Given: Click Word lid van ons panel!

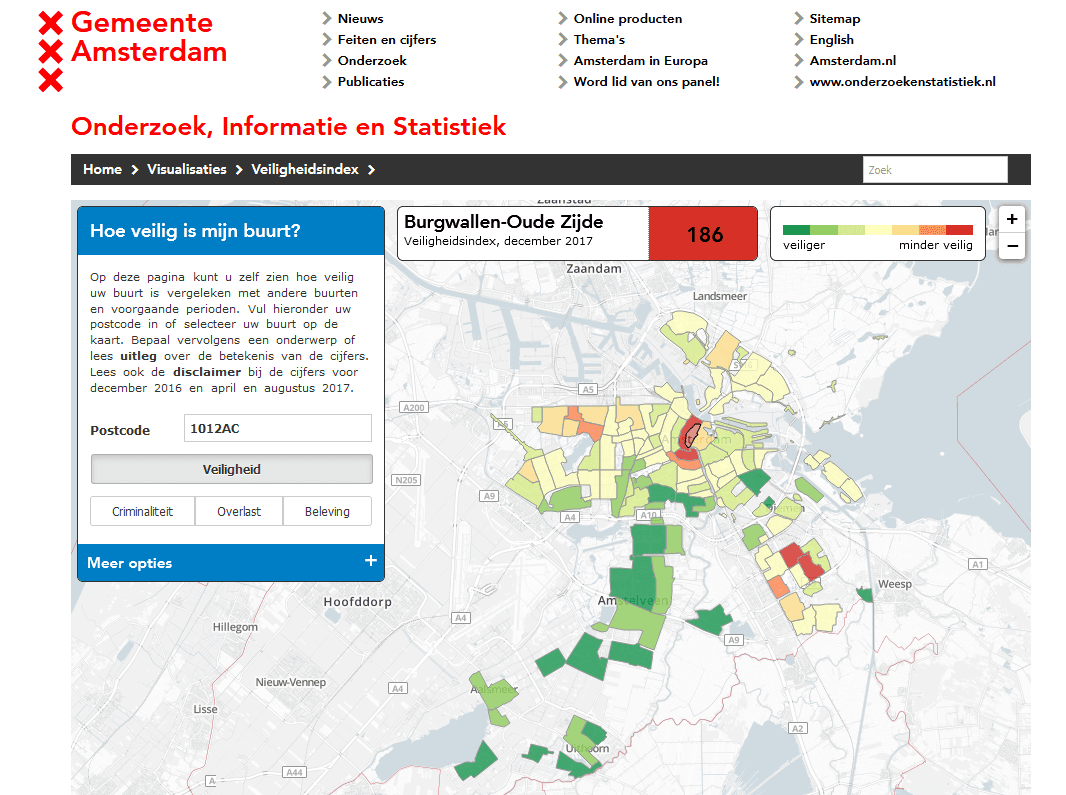Looking at the screenshot, I should coord(647,82).
